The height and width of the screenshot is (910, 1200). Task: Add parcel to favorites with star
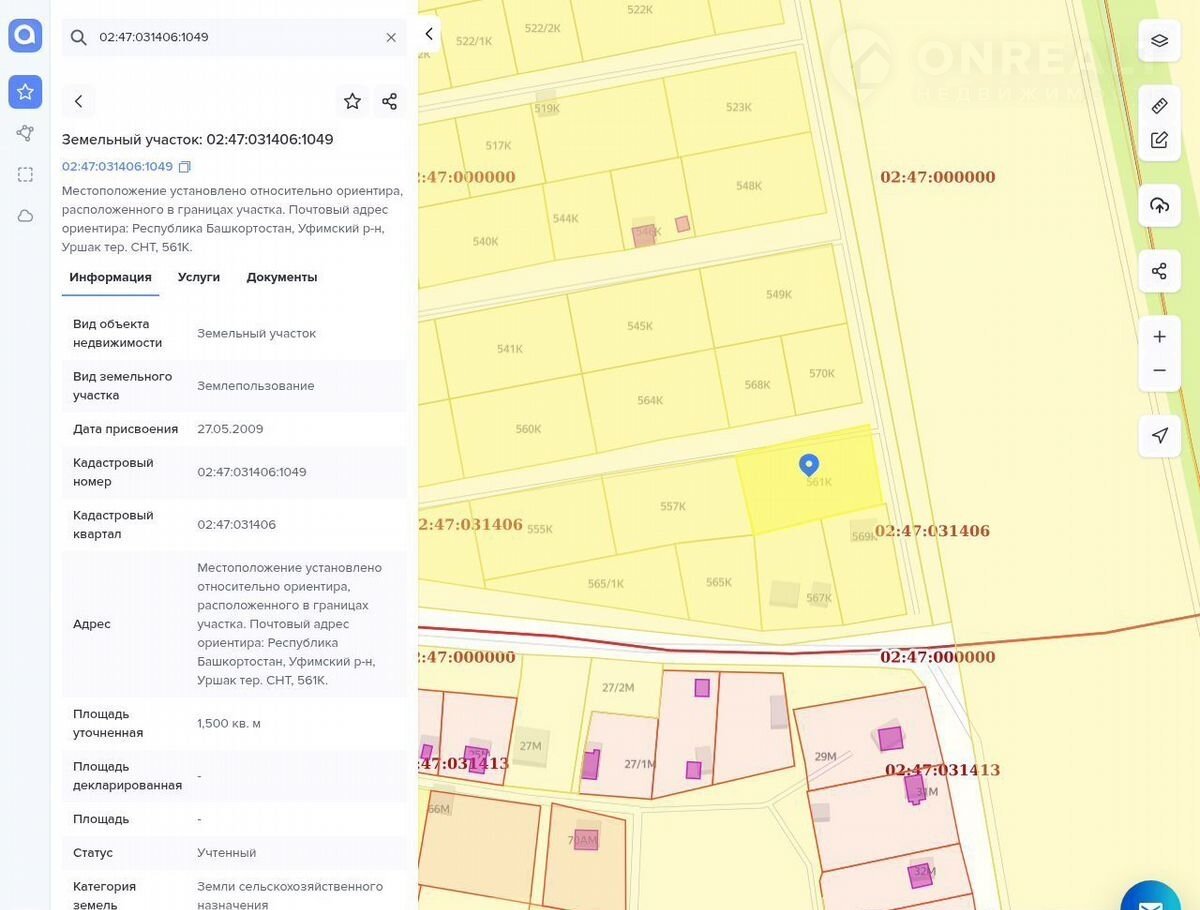[x=352, y=101]
